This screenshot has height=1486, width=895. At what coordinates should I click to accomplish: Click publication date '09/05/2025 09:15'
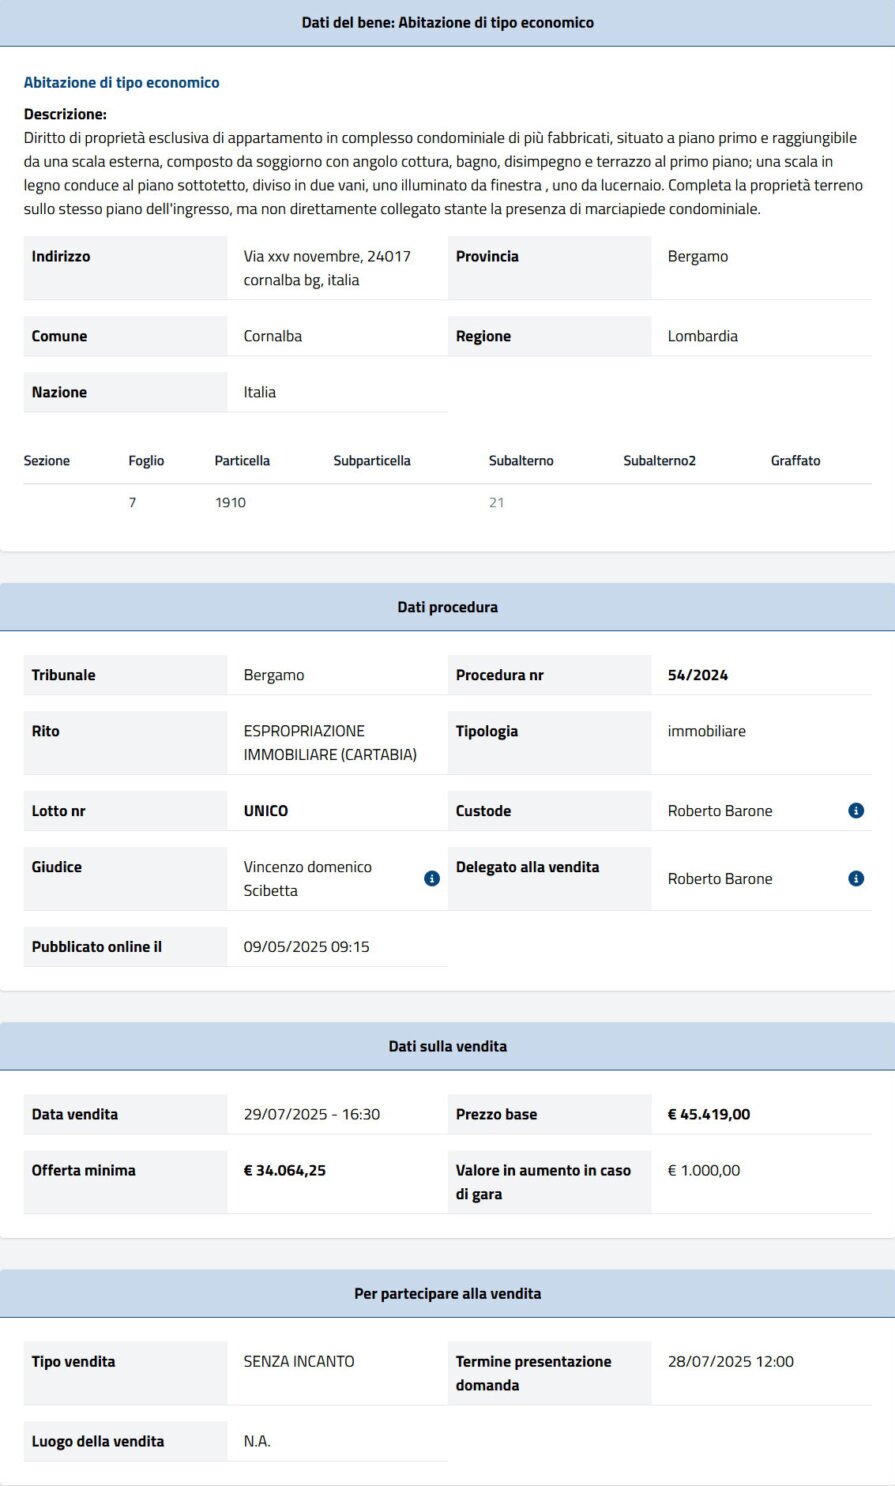[x=306, y=947]
